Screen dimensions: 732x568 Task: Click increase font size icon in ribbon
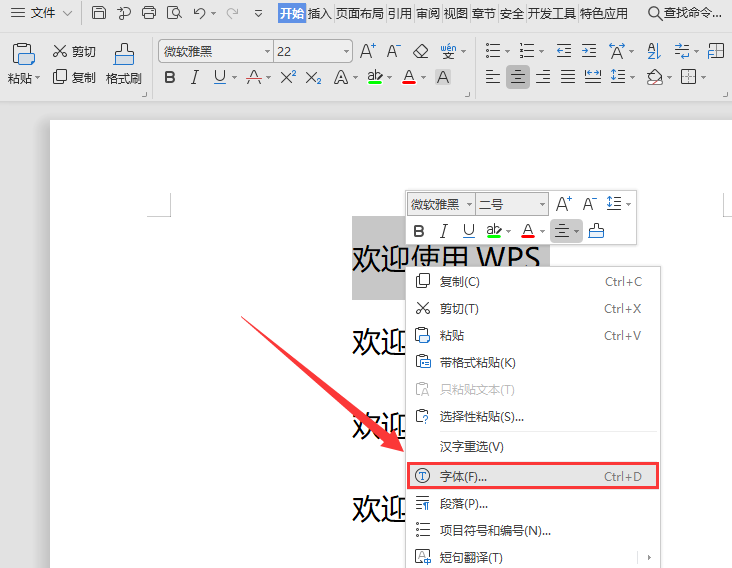(x=367, y=51)
